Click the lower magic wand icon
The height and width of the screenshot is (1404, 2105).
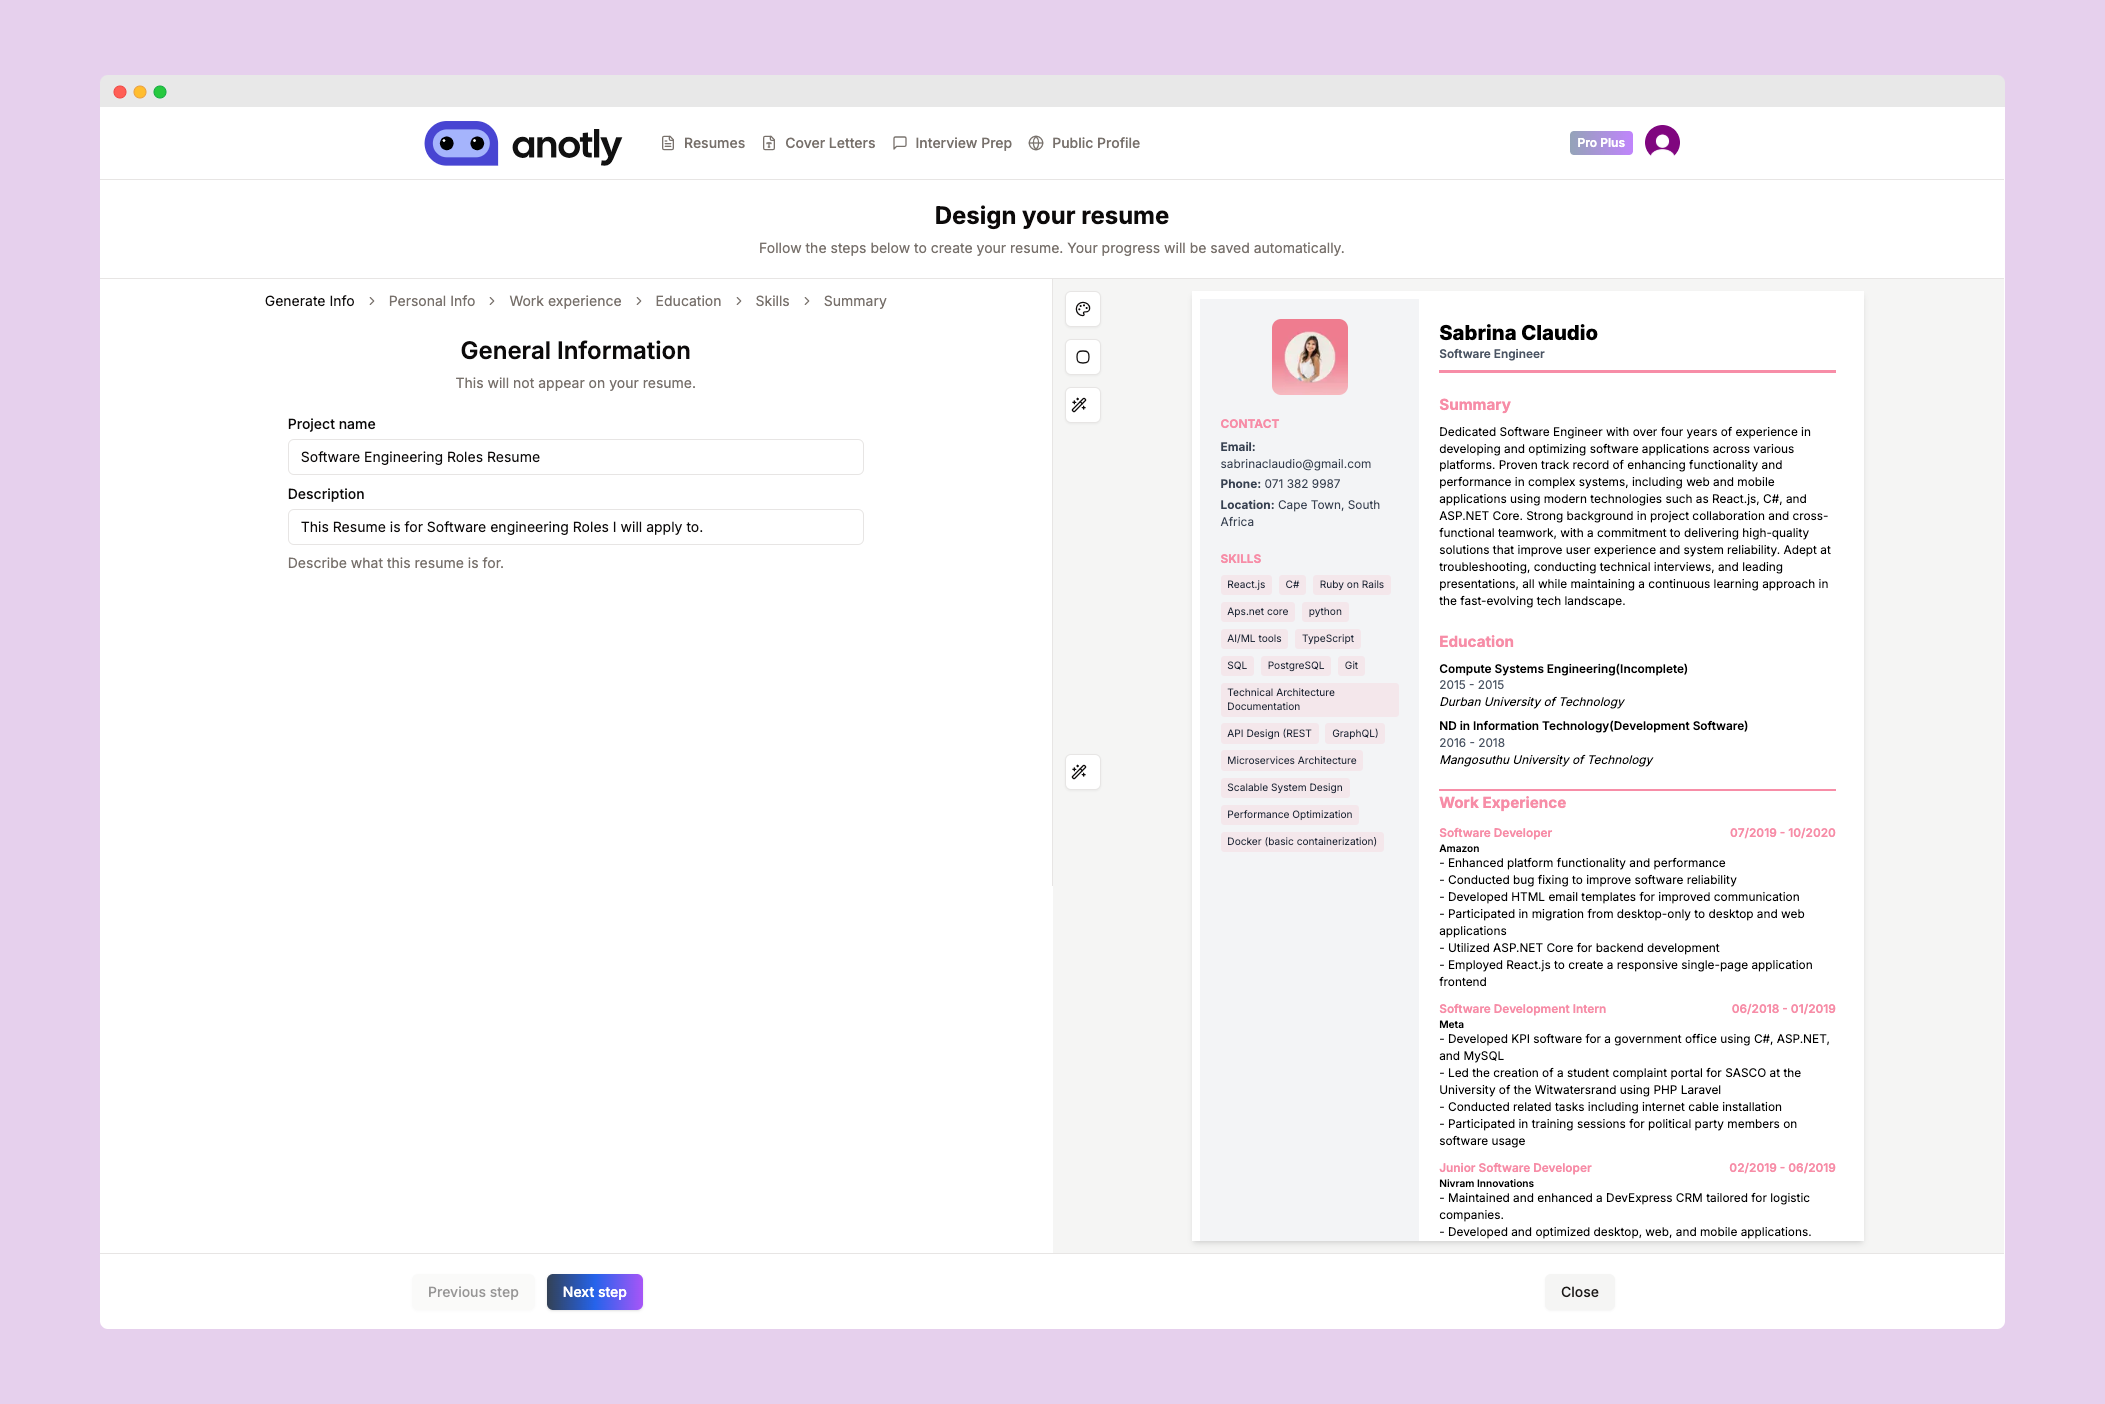1080,772
